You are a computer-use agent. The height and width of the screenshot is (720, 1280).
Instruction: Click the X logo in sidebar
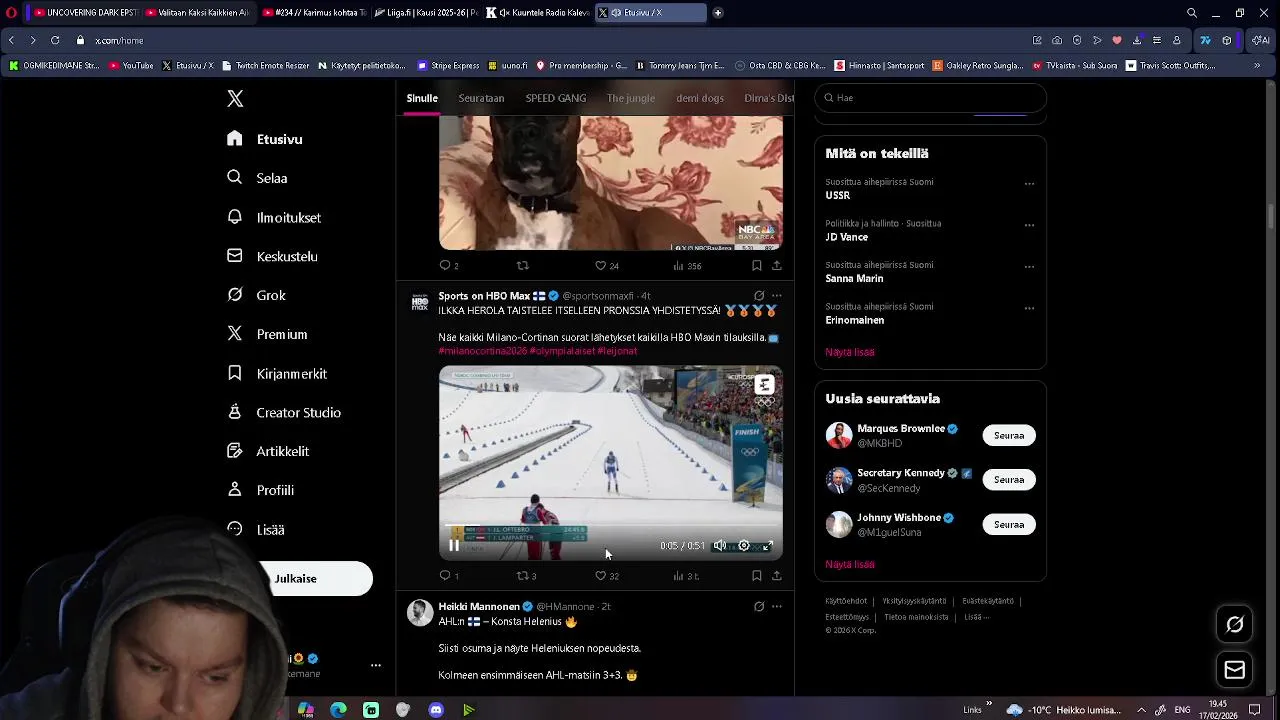pyautogui.click(x=235, y=98)
